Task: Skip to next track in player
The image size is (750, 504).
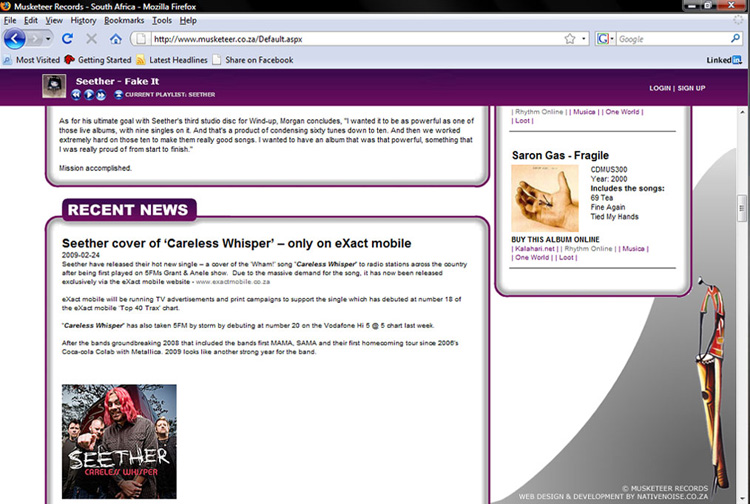Action: point(101,95)
